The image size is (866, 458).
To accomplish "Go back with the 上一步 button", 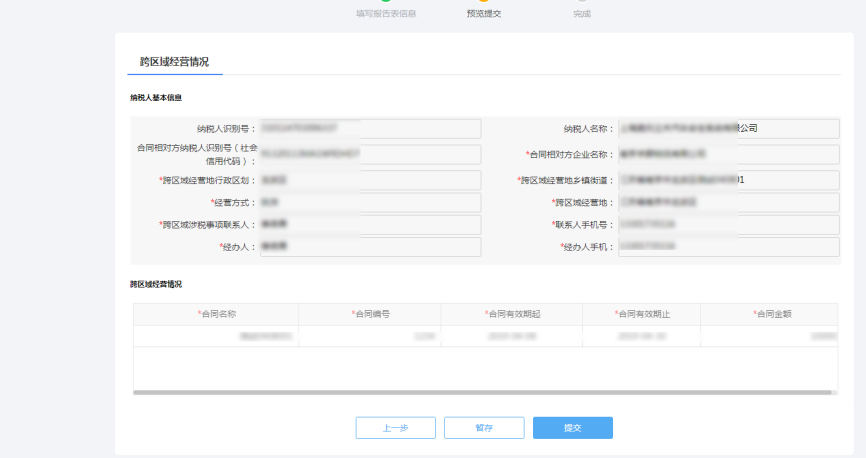I will click(x=395, y=428).
